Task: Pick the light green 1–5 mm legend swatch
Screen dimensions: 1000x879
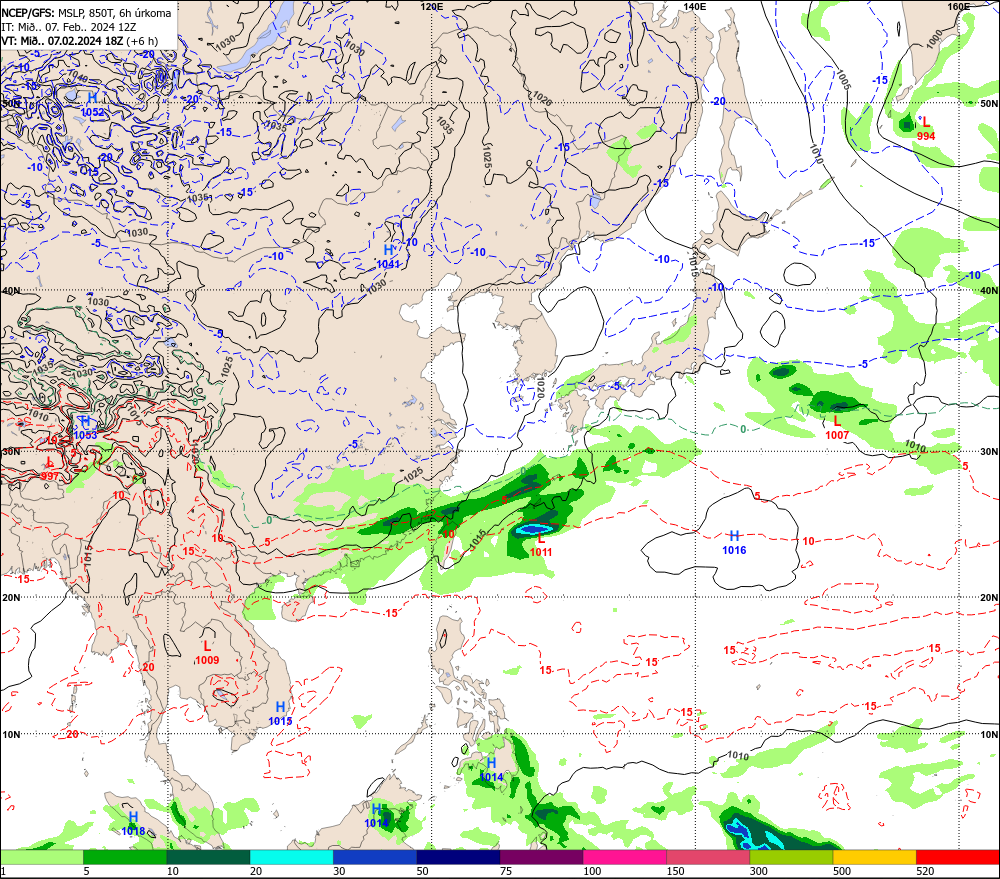Action: (41, 857)
